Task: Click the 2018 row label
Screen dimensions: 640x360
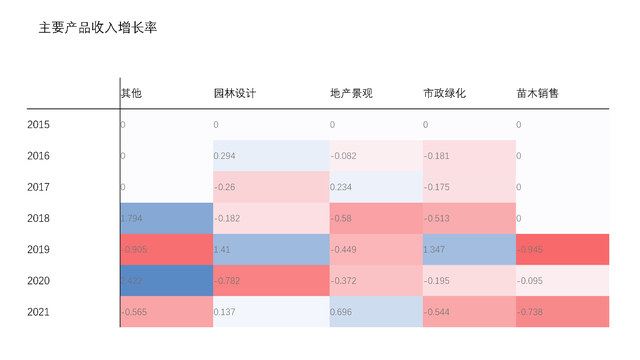Action: pos(38,218)
